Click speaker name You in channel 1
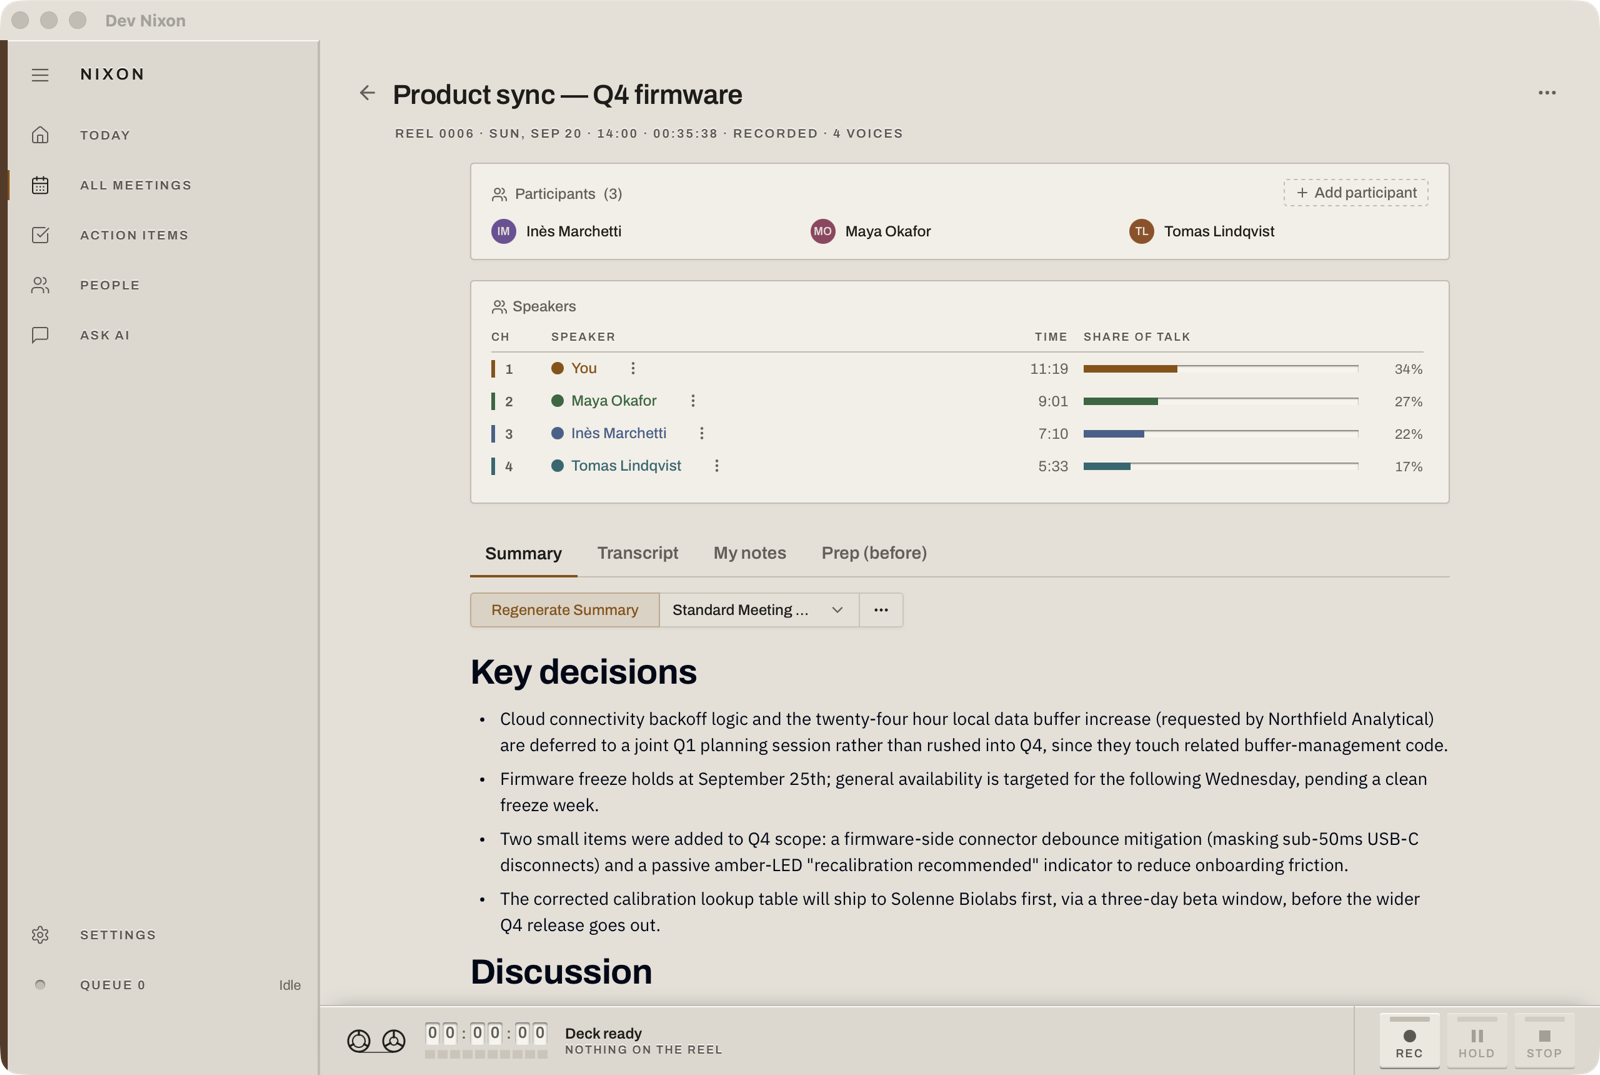1600x1075 pixels. pyautogui.click(x=584, y=369)
